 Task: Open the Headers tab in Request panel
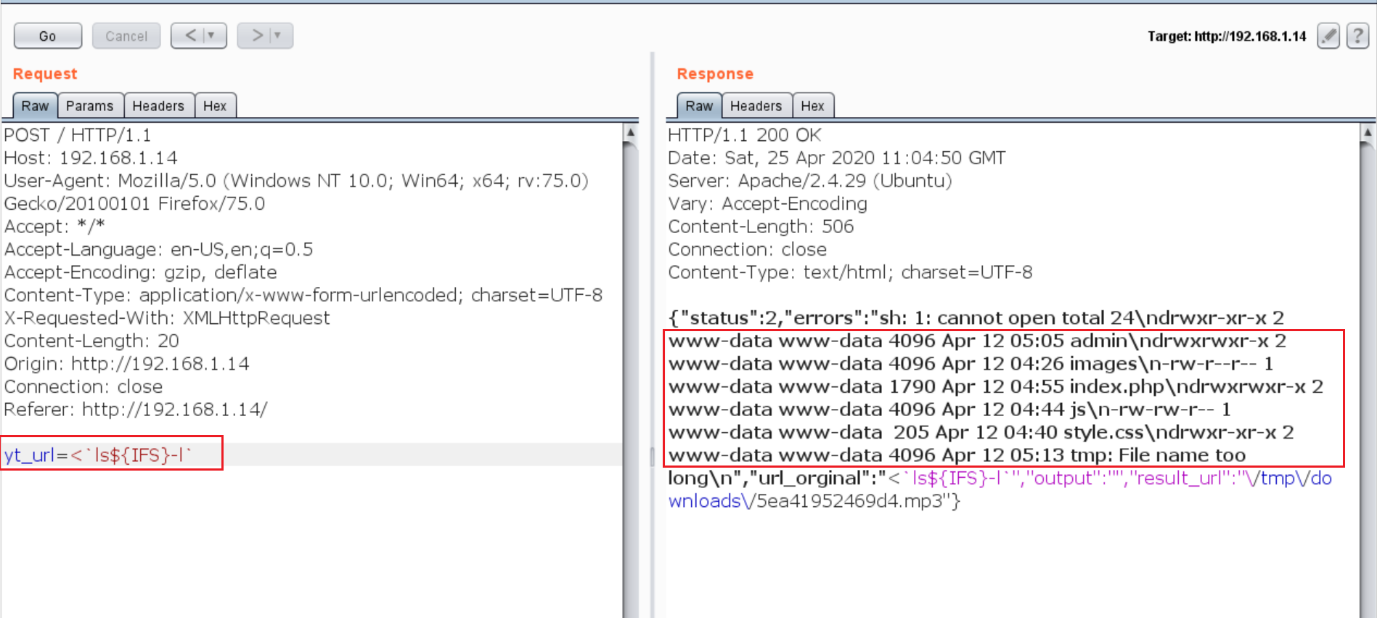pyautogui.click(x=158, y=106)
